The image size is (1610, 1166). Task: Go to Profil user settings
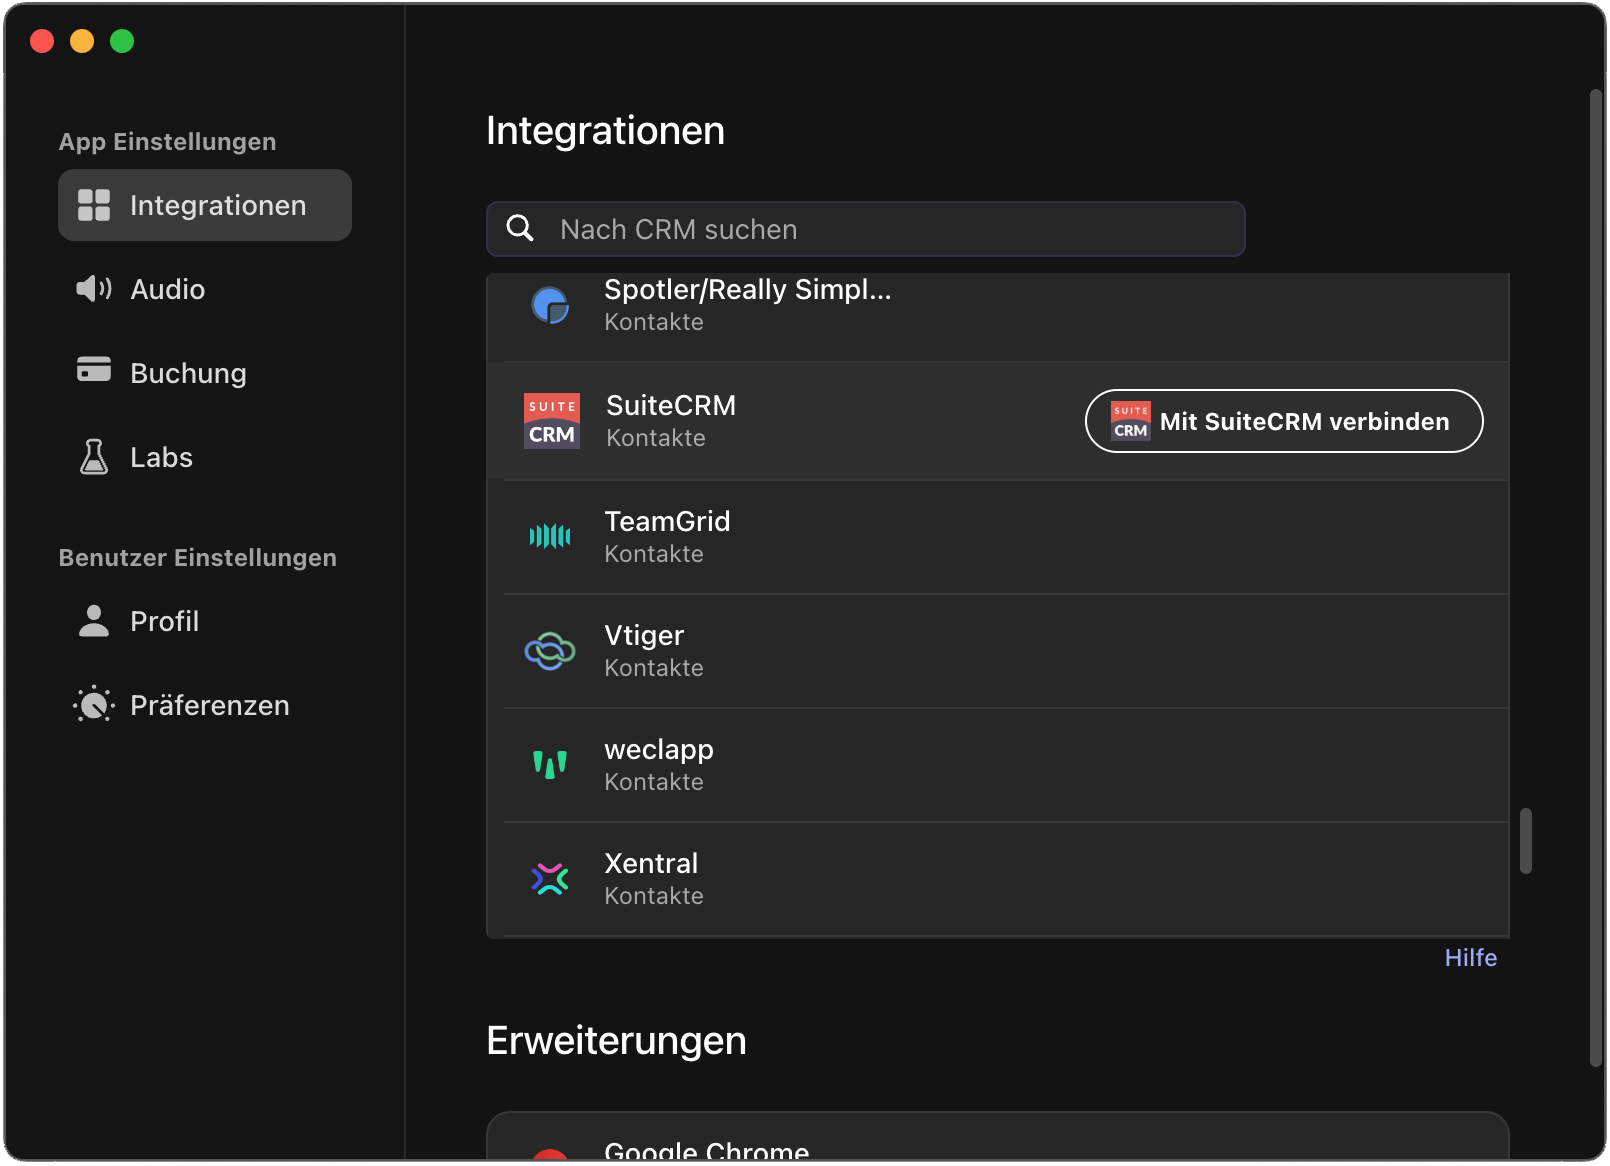(x=164, y=621)
